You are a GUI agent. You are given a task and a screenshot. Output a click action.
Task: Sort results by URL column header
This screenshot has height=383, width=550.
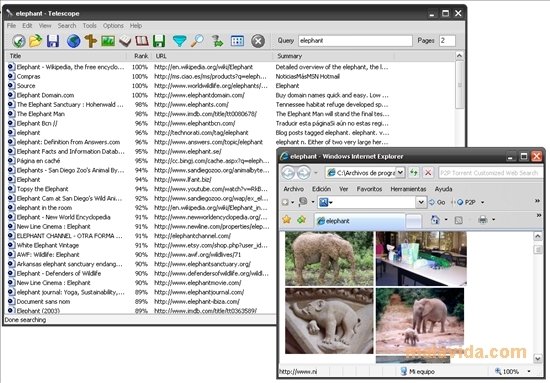[x=213, y=56]
